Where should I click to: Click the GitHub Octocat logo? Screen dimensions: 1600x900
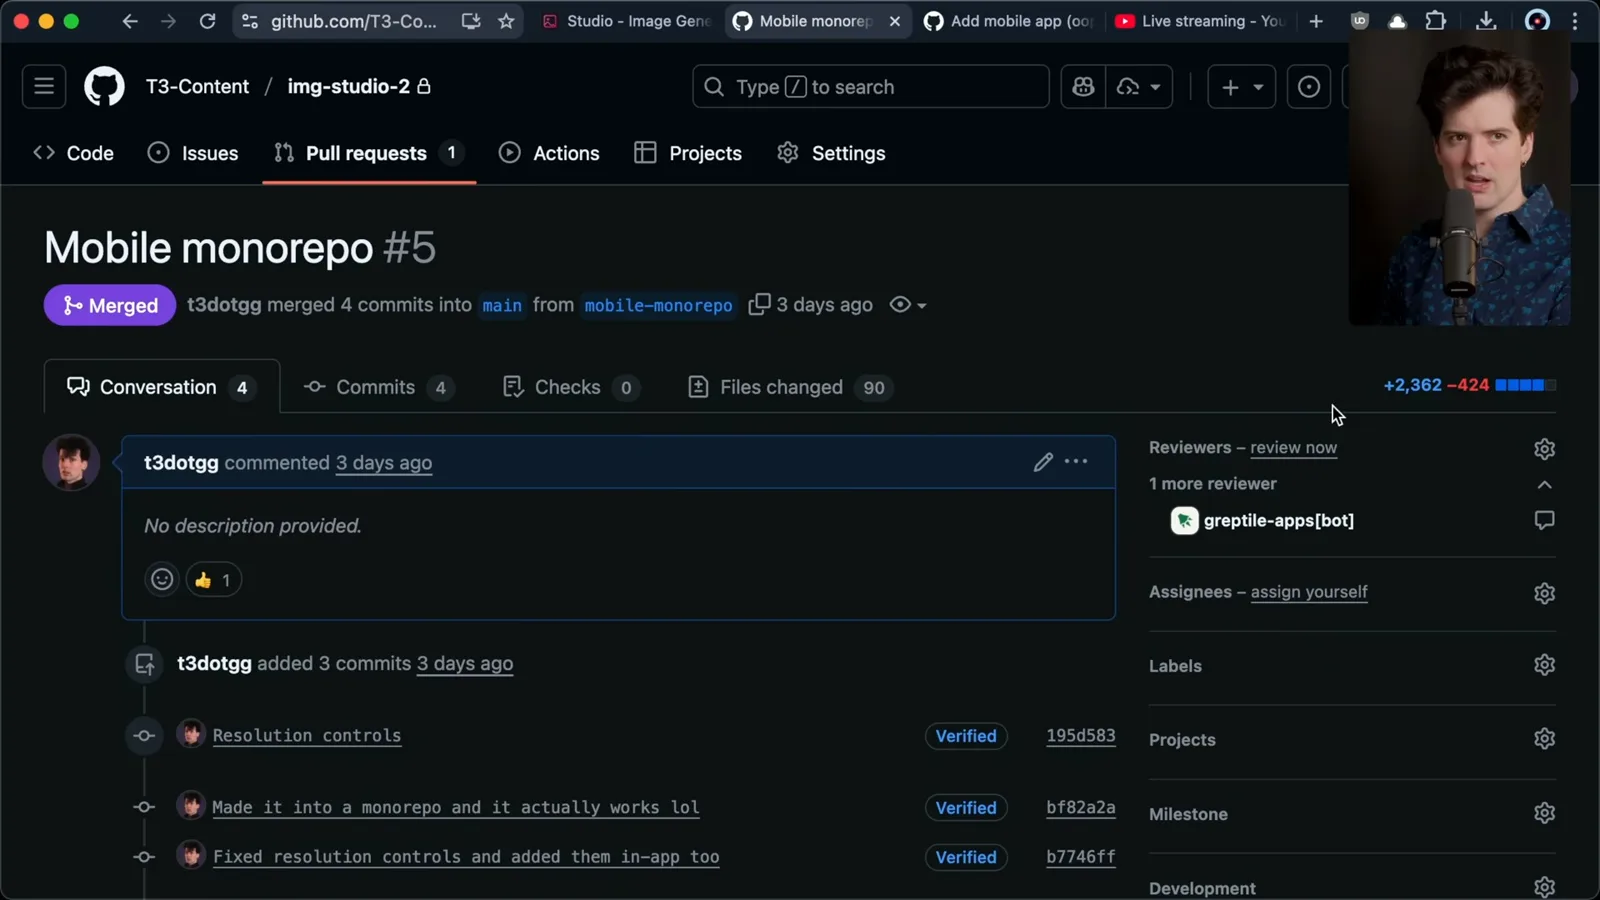pos(104,87)
